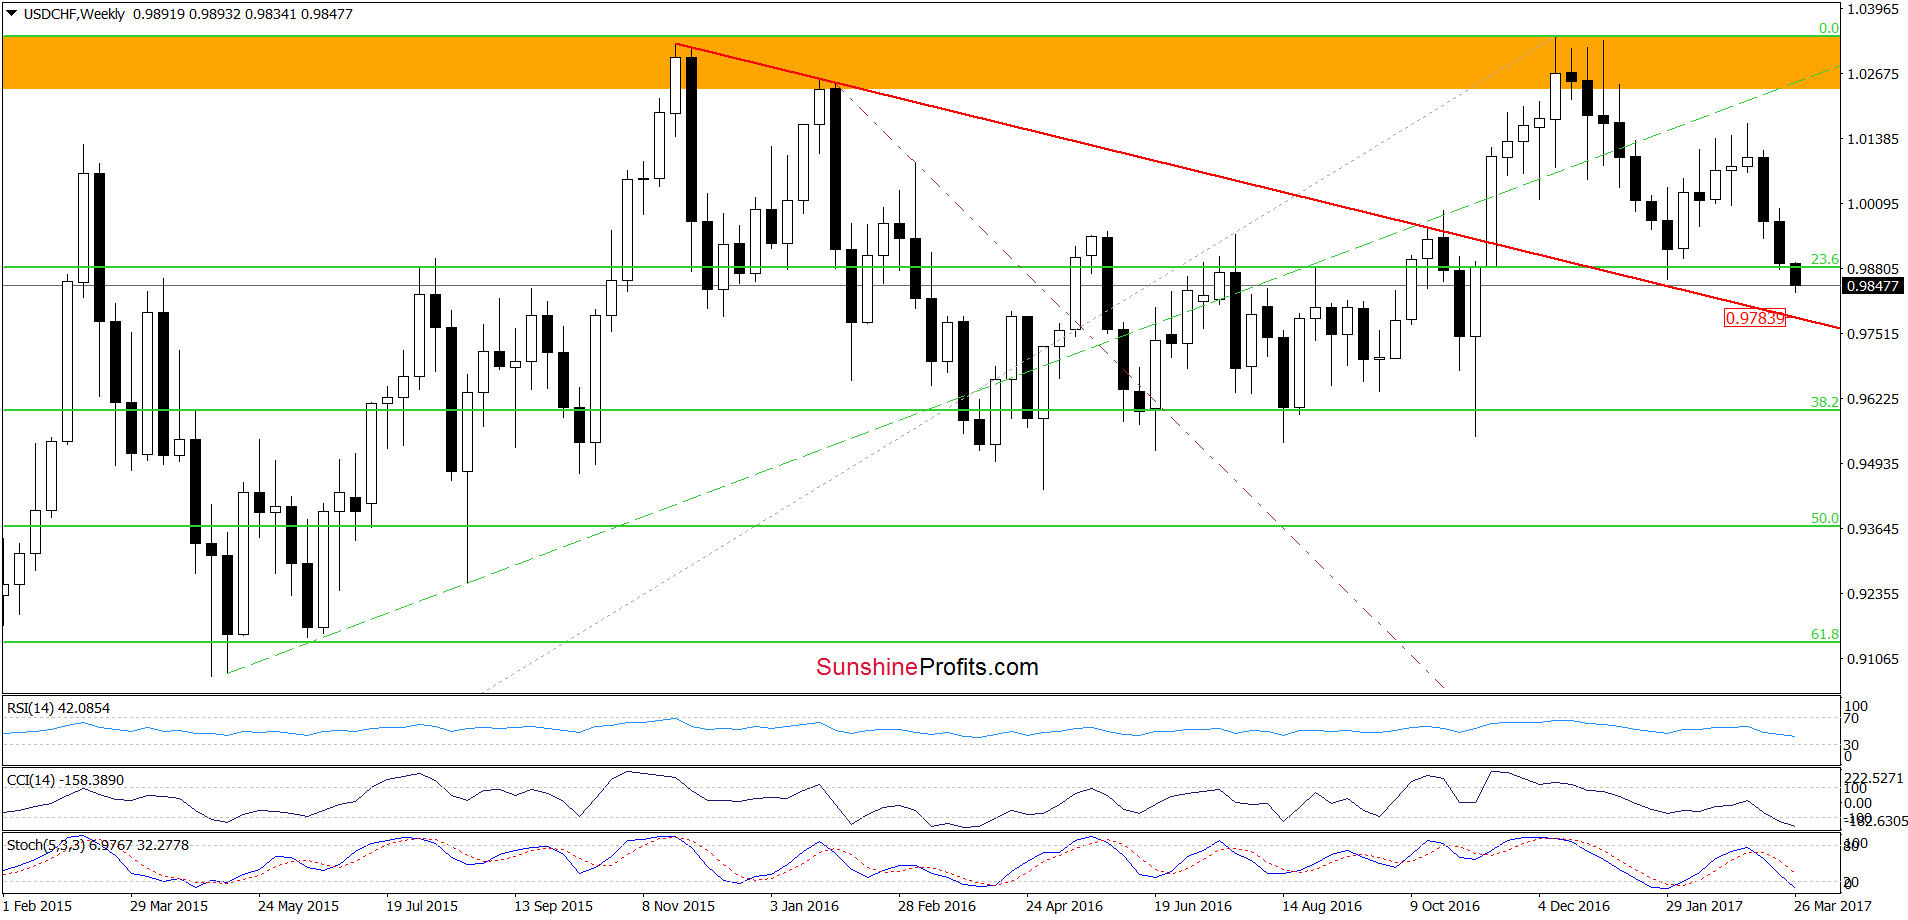Click the 1.00095 price axis value

[1873, 204]
